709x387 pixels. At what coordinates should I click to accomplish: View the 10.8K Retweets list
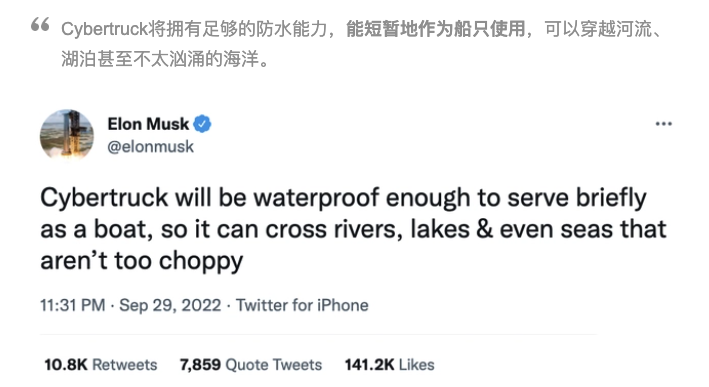pyautogui.click(x=101, y=364)
